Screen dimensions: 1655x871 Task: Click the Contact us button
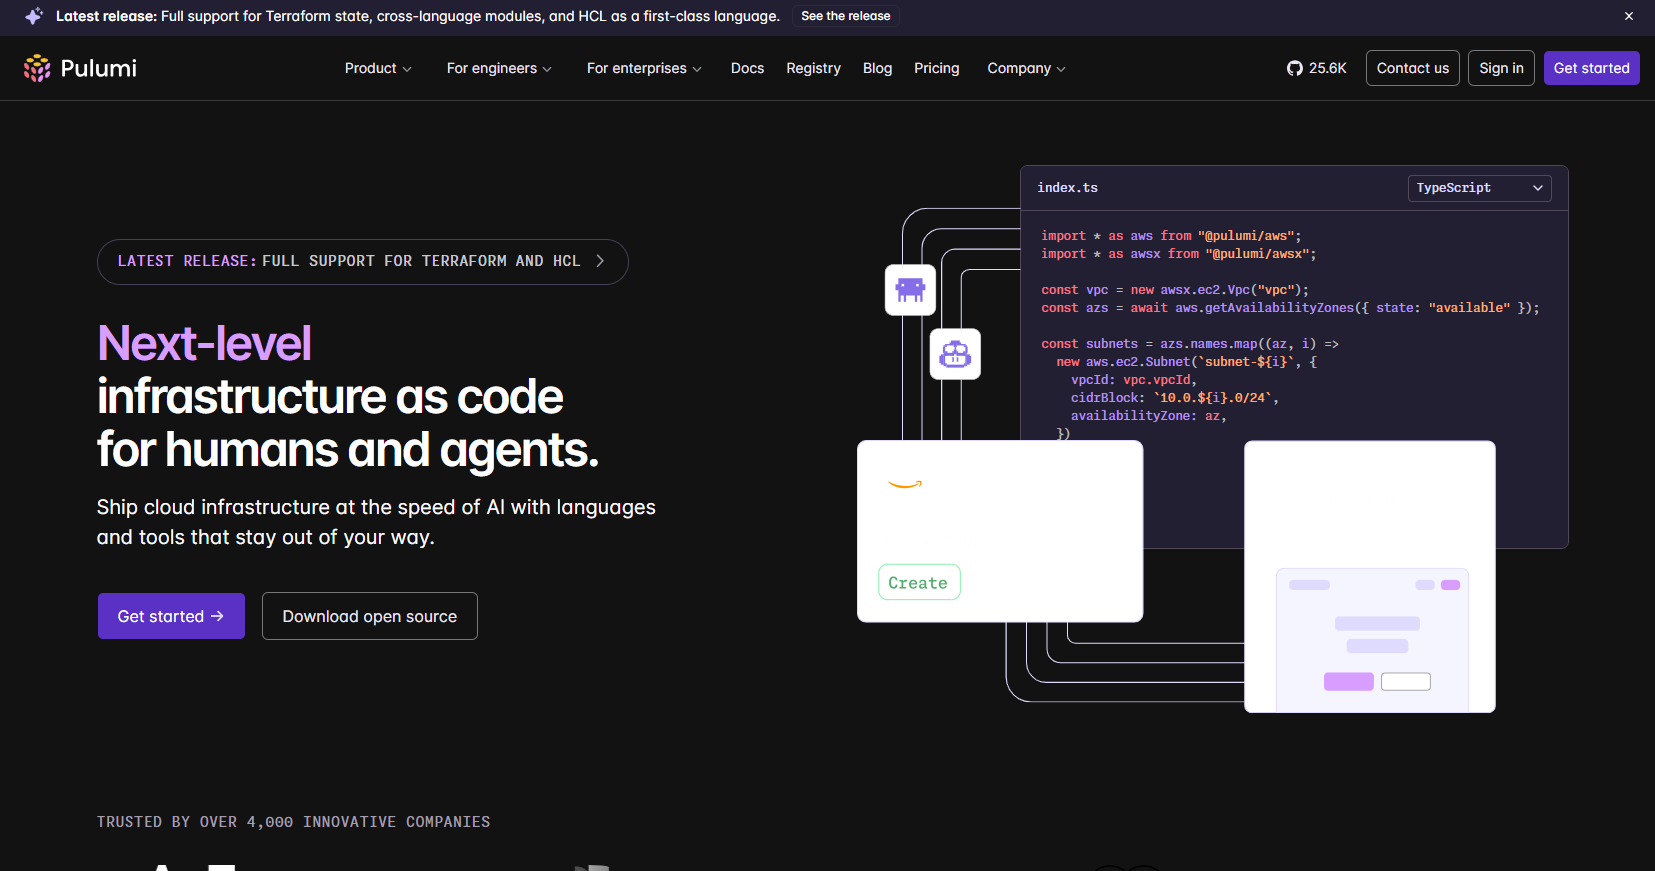(1412, 68)
